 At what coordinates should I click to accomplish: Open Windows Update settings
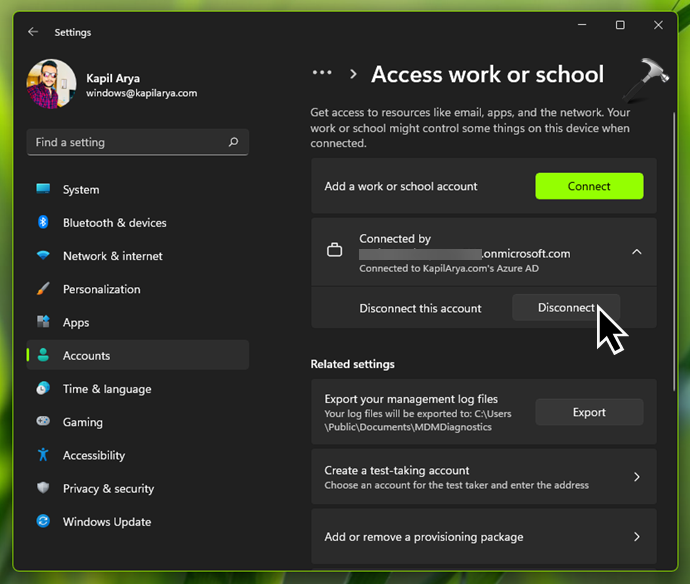[x=138, y=522]
